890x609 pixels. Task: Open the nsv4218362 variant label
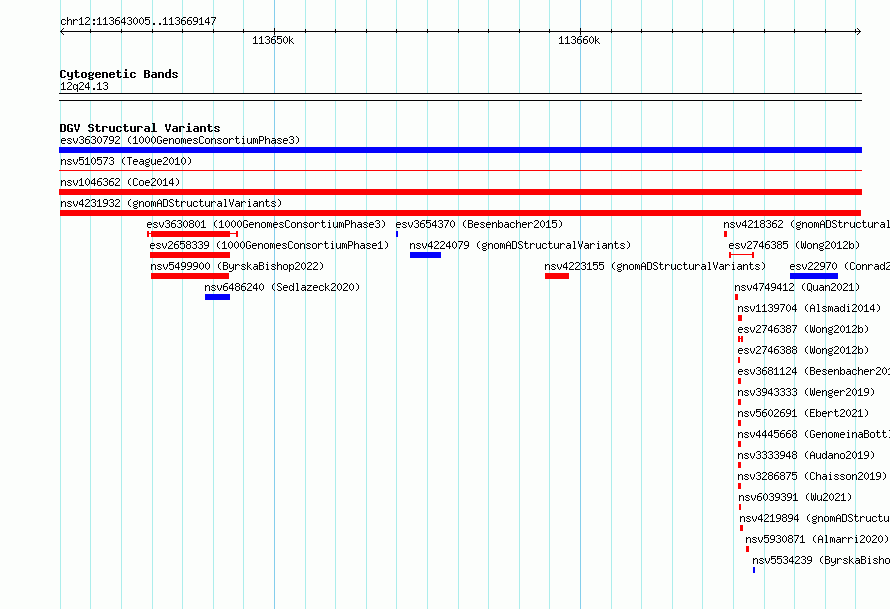[807, 224]
